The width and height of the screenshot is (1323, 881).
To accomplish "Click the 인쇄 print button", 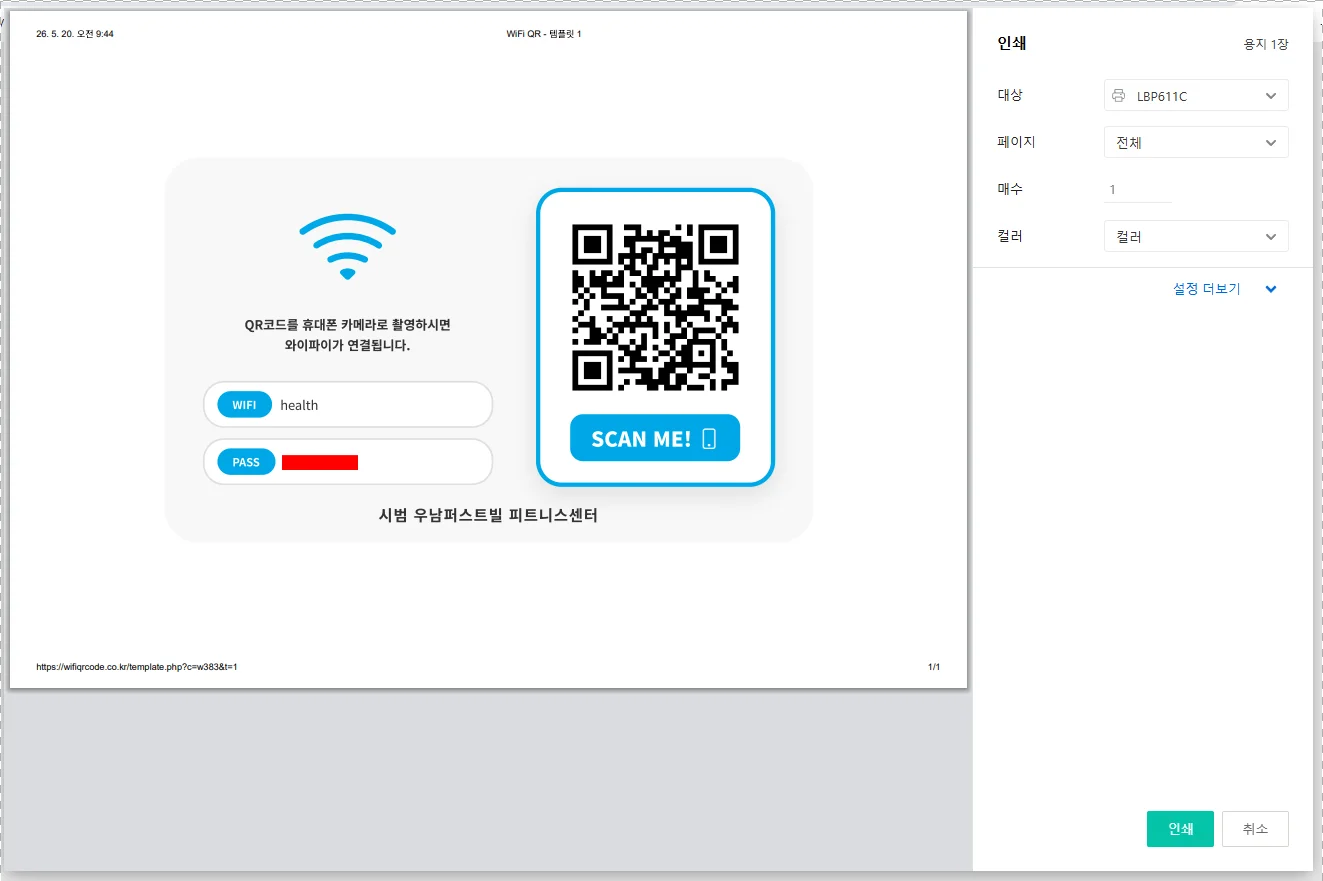I will tap(1180, 829).
